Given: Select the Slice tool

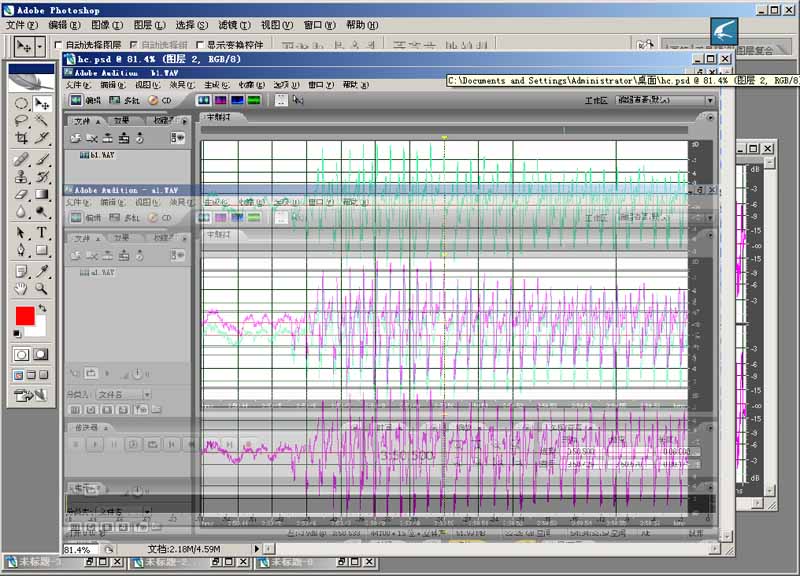Looking at the screenshot, I should tap(42, 138).
